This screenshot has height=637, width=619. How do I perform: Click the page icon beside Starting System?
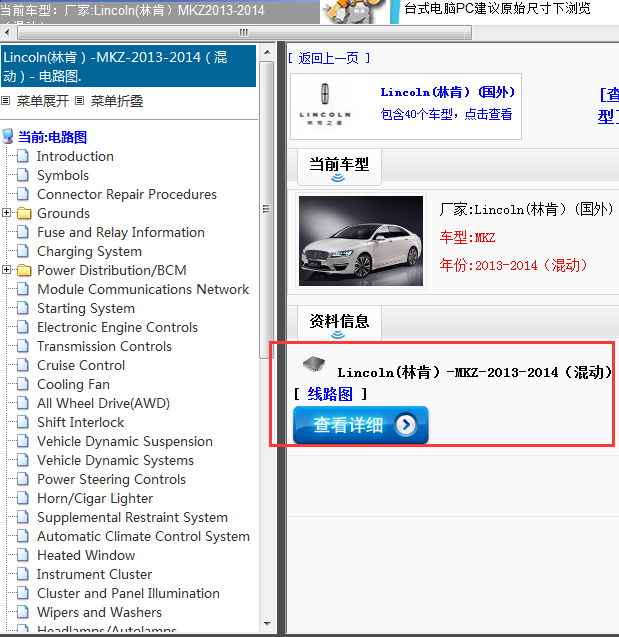23,308
